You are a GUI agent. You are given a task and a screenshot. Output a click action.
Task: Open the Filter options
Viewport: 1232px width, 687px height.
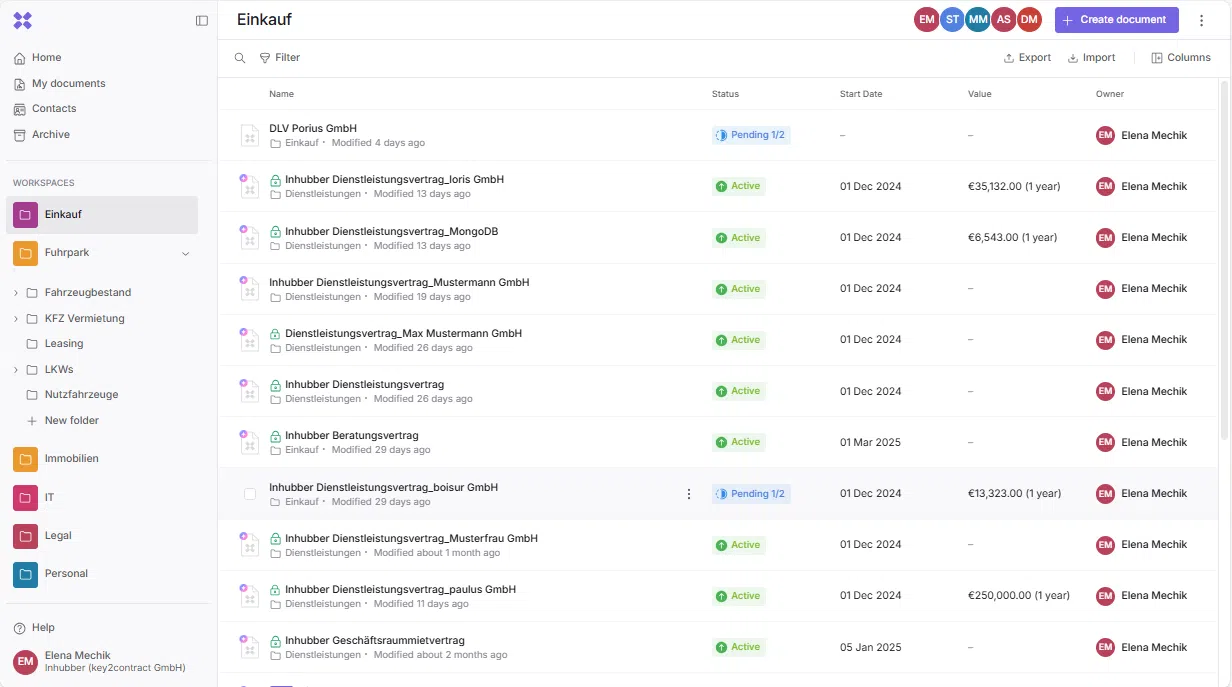[279, 58]
